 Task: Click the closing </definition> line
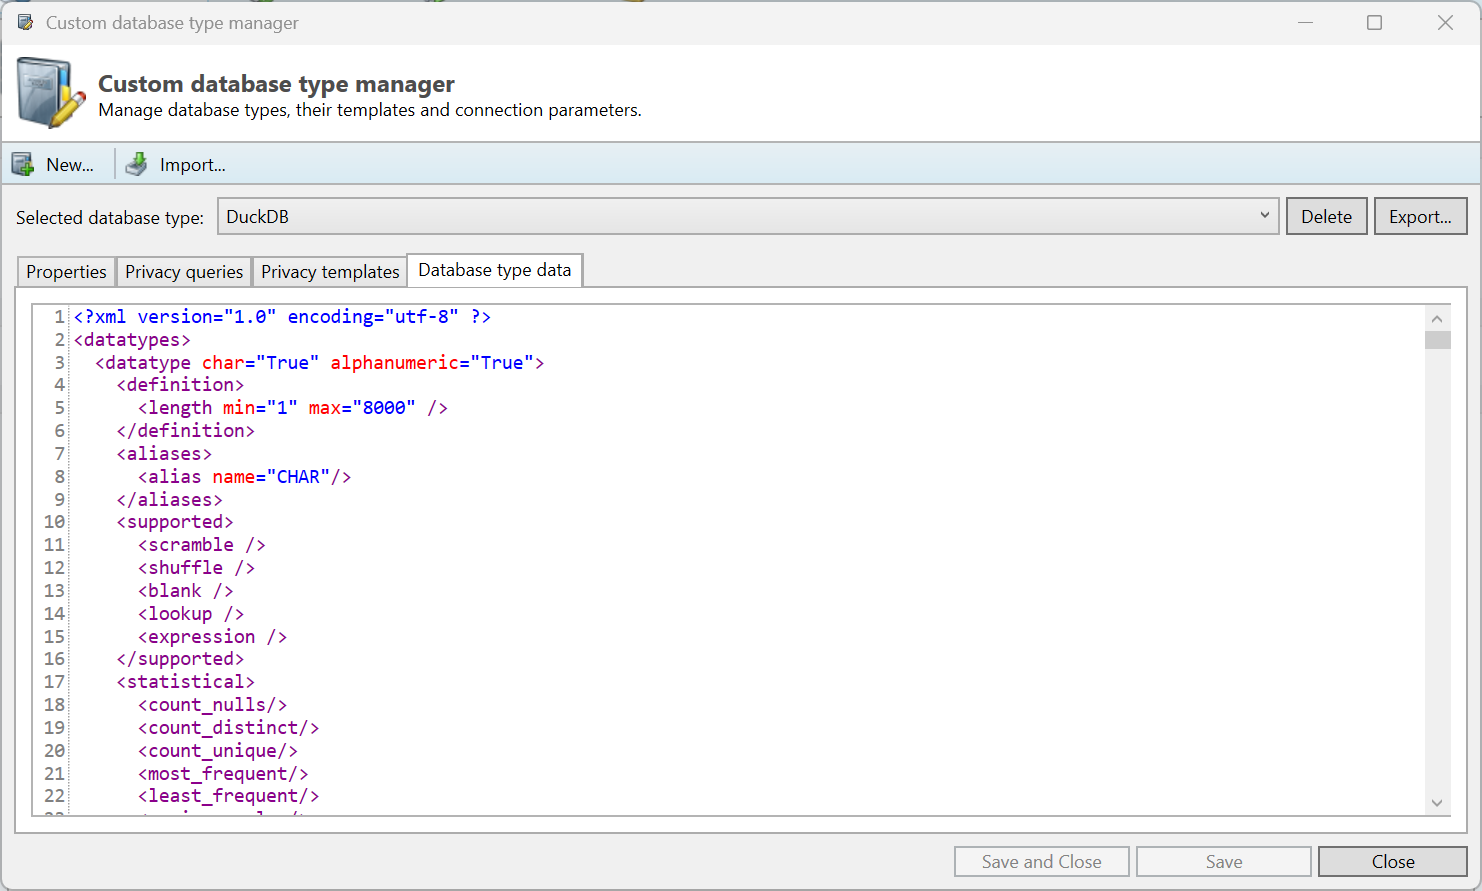click(x=186, y=431)
